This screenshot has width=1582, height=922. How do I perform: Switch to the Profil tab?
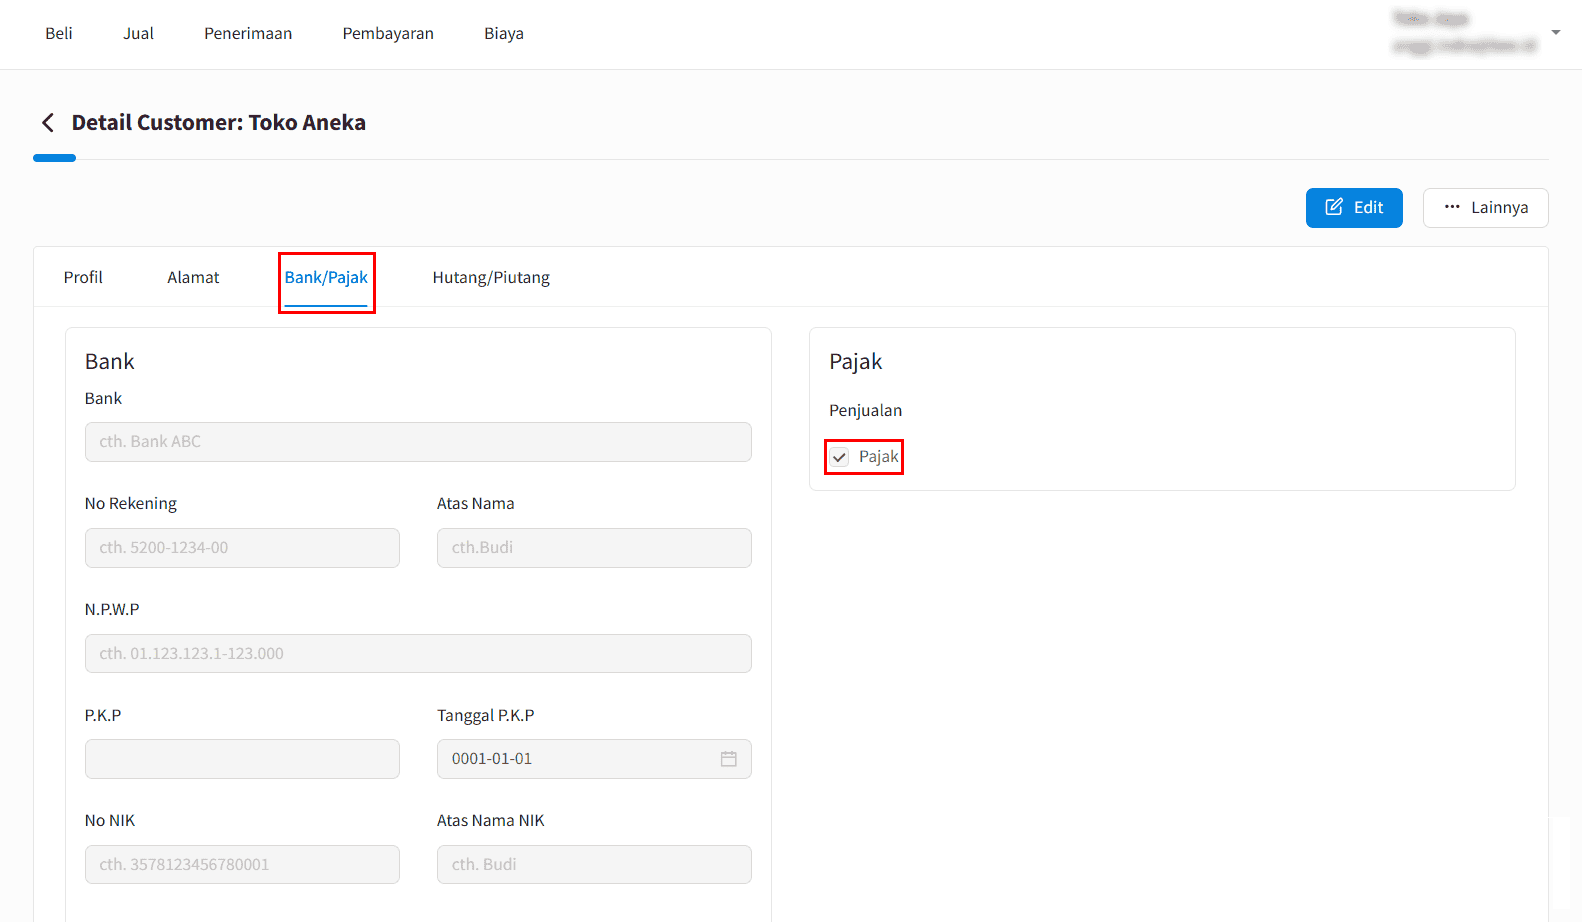pyautogui.click(x=83, y=278)
